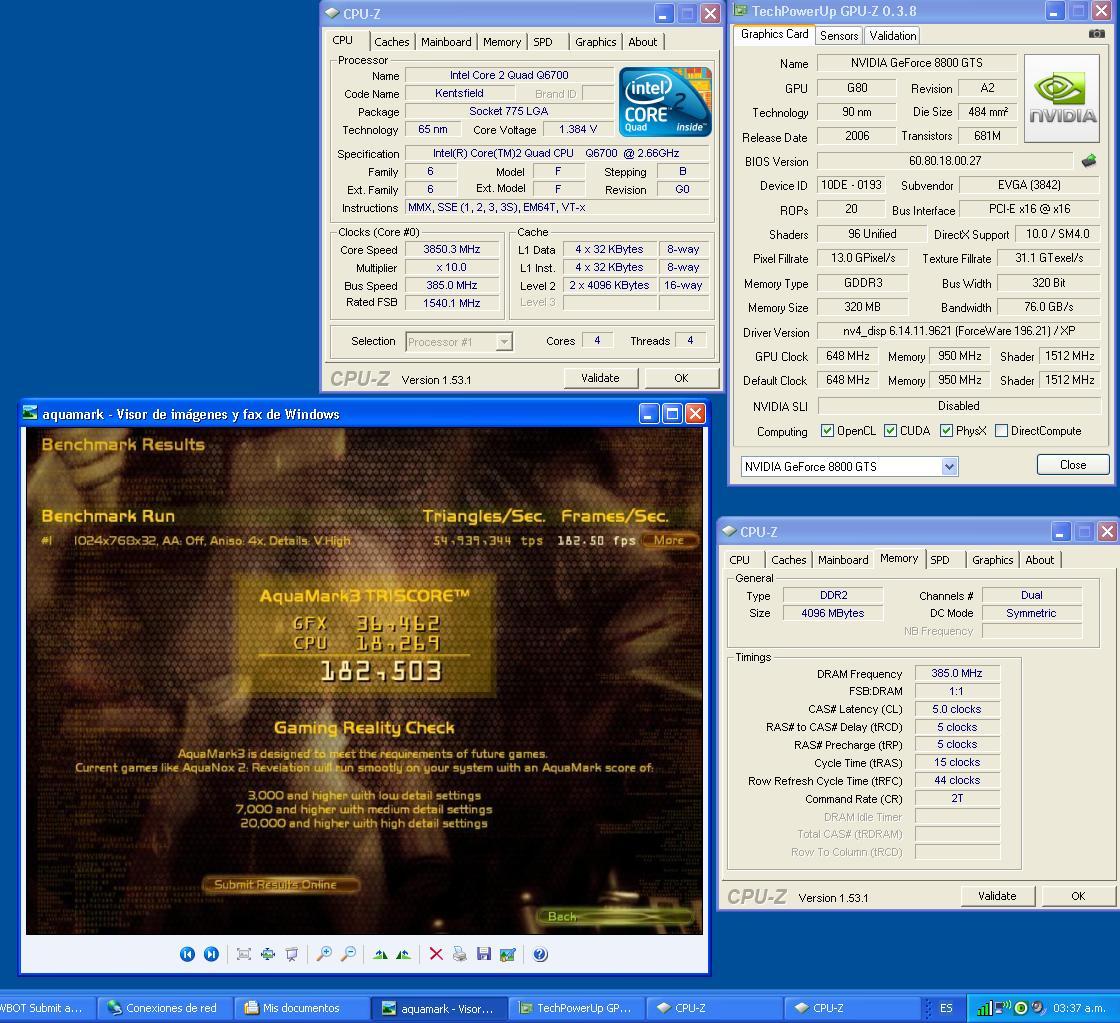Click DRAM Frequency value 385.0 MHz
This screenshot has width=1120, height=1023.
(x=956, y=673)
